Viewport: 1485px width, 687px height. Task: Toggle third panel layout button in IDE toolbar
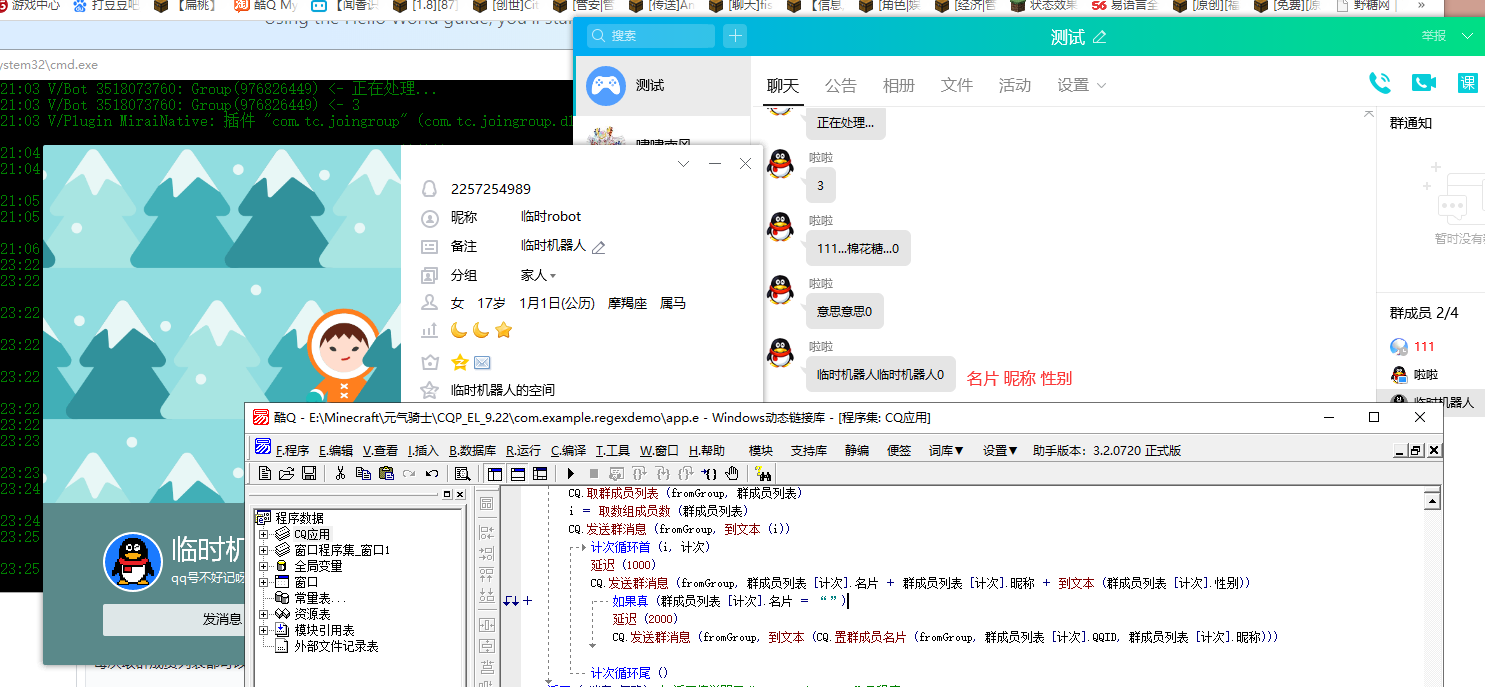pos(540,473)
